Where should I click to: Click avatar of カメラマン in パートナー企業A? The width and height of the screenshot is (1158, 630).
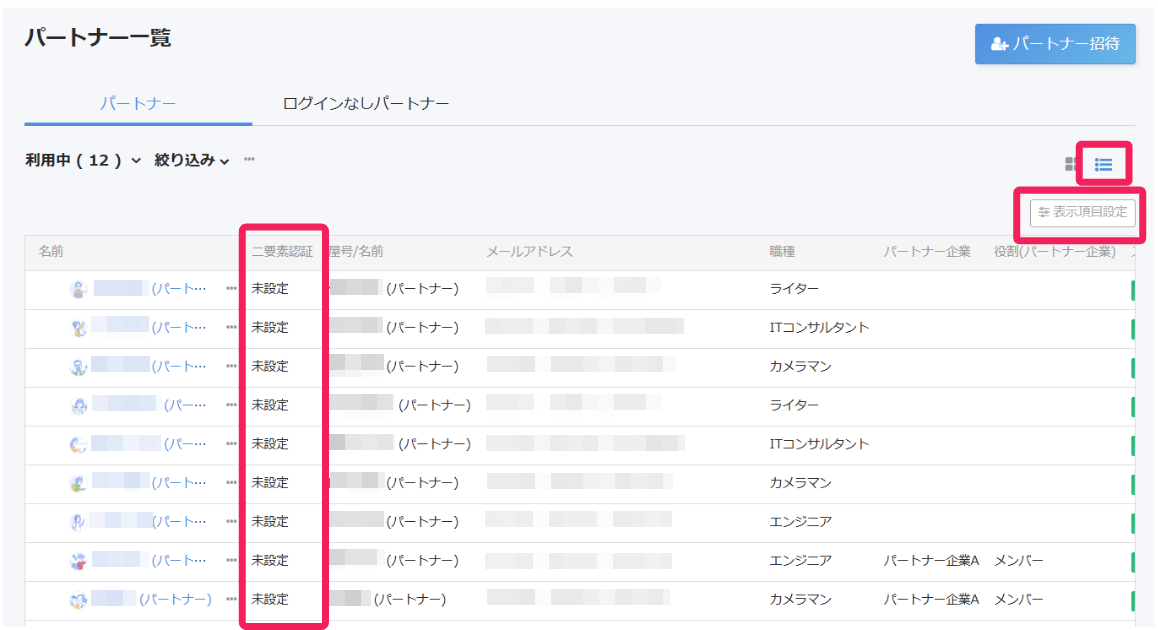[x=78, y=600]
